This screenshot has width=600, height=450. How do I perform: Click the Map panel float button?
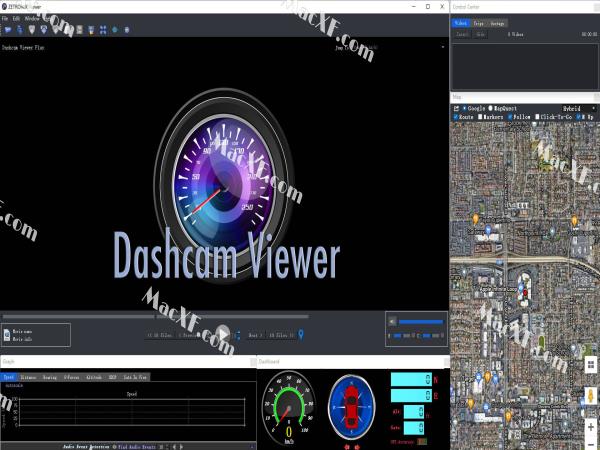coord(597,97)
